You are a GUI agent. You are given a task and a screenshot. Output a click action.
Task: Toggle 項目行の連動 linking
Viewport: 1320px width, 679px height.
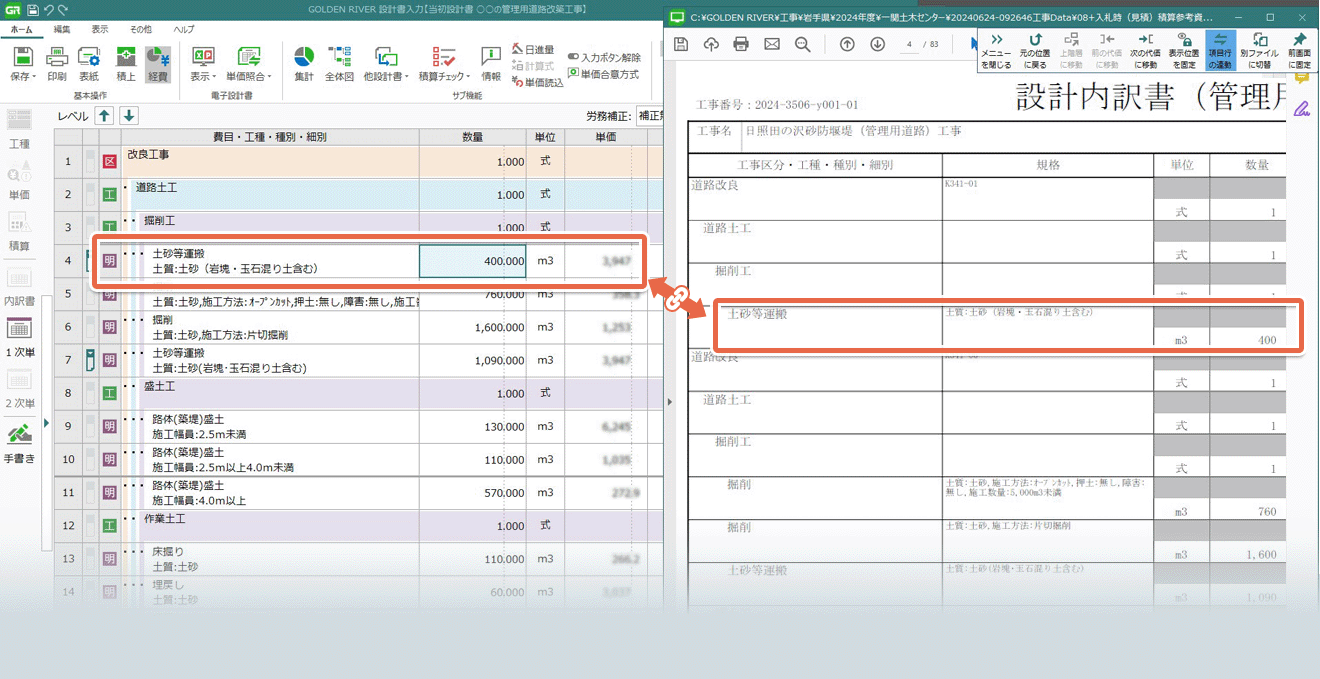[x=1220, y=51]
